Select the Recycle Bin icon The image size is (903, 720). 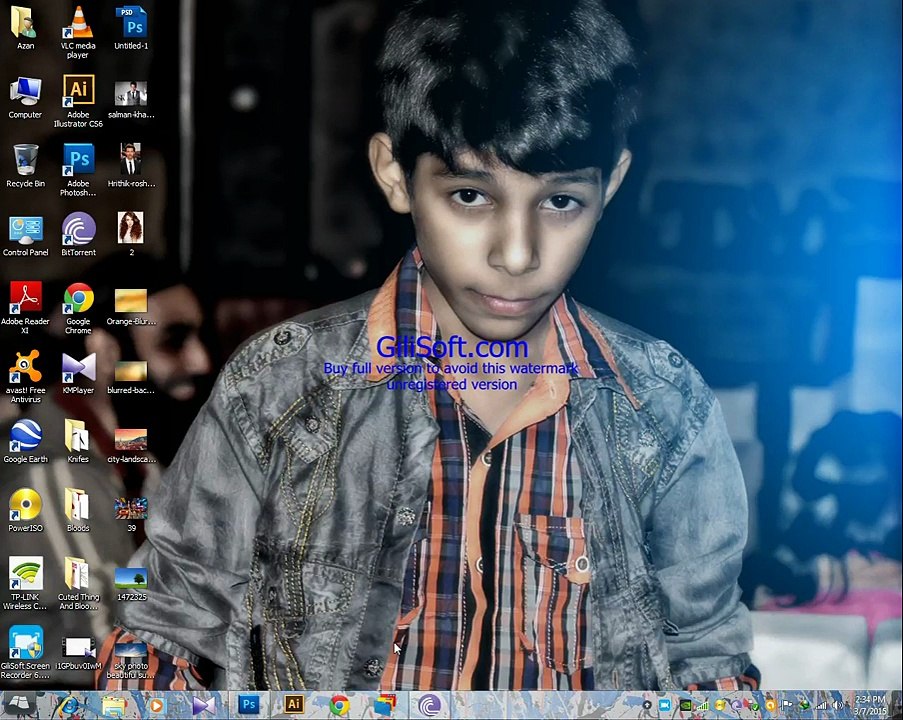25,165
